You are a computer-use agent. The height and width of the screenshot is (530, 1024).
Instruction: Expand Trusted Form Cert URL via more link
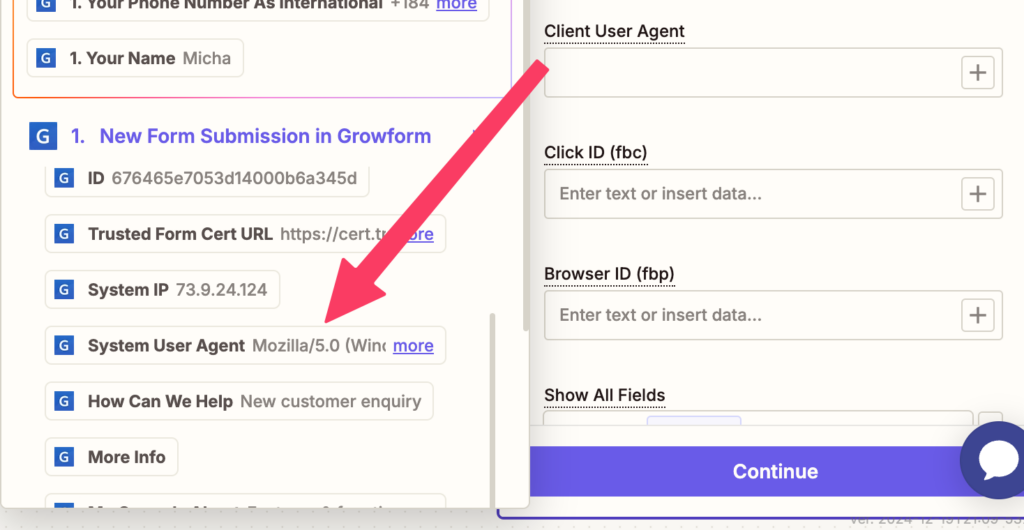coord(418,234)
